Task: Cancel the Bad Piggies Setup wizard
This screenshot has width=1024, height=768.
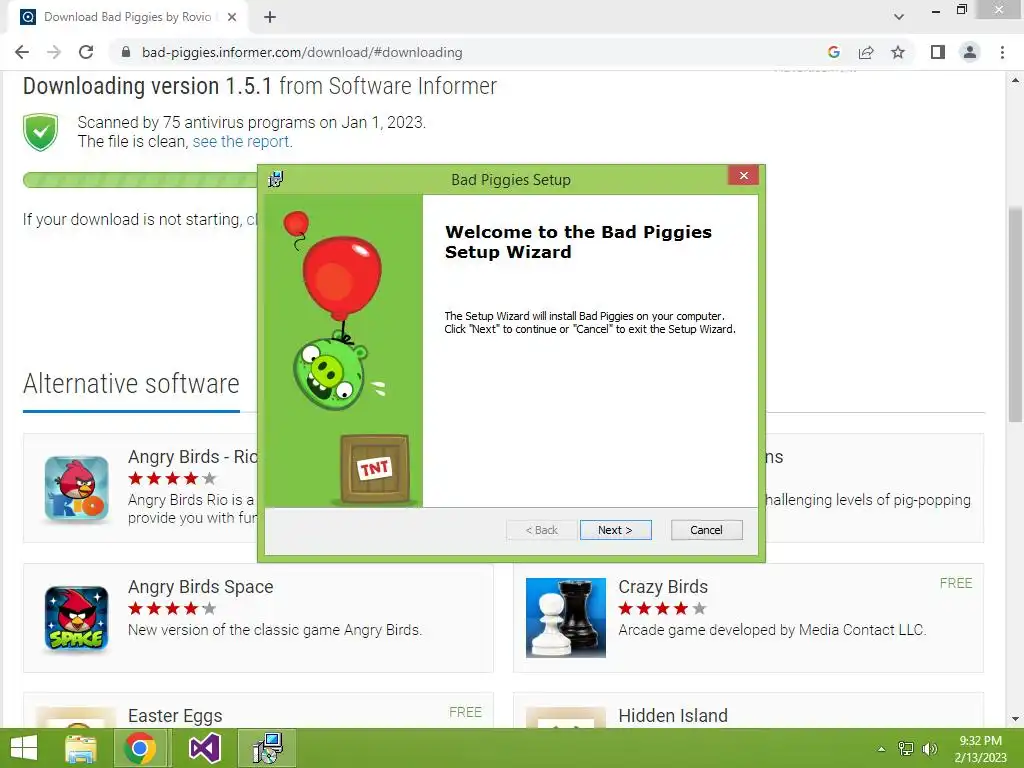Action: tap(707, 530)
